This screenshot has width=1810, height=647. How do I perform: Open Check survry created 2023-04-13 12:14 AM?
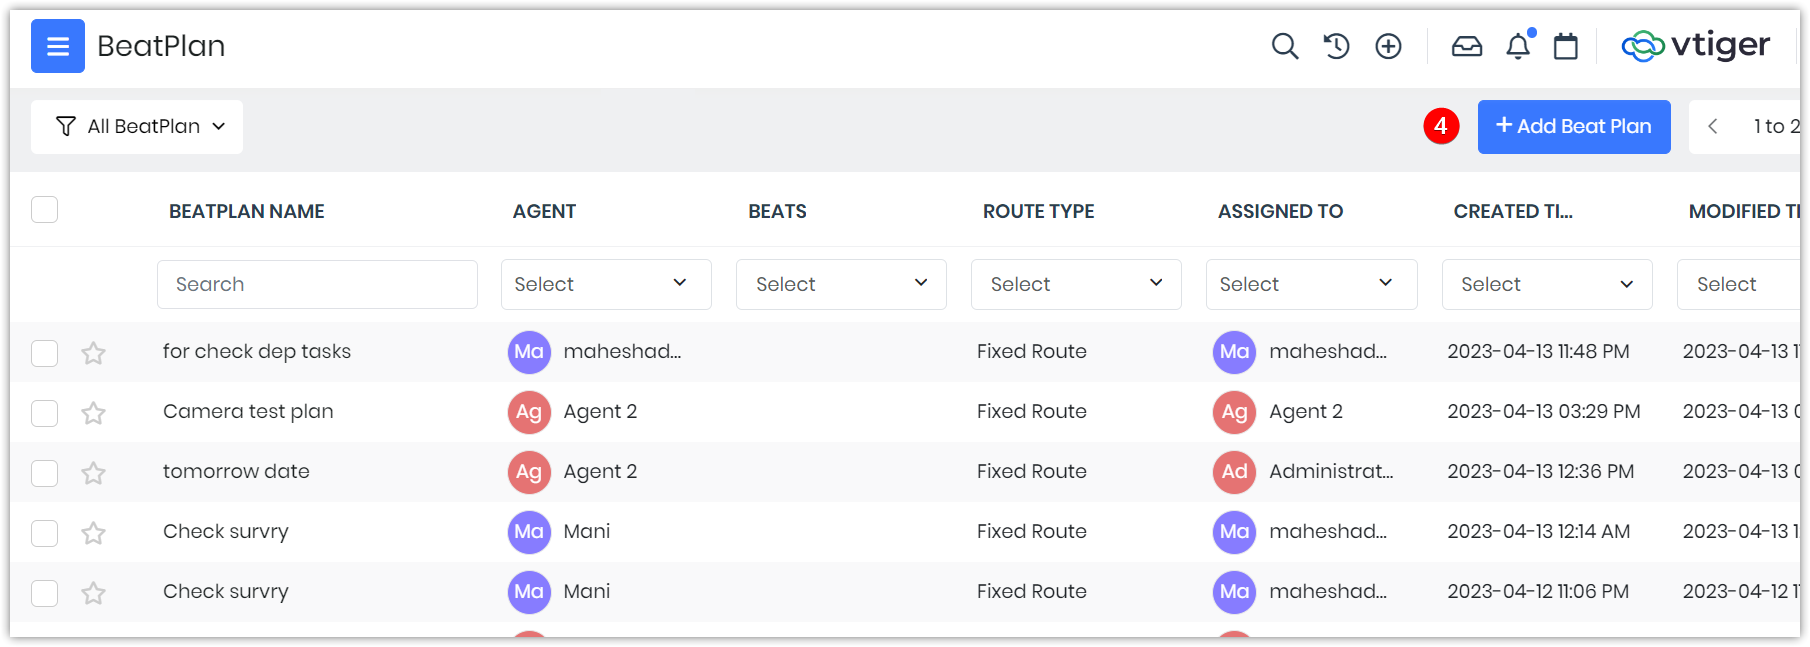(x=226, y=531)
